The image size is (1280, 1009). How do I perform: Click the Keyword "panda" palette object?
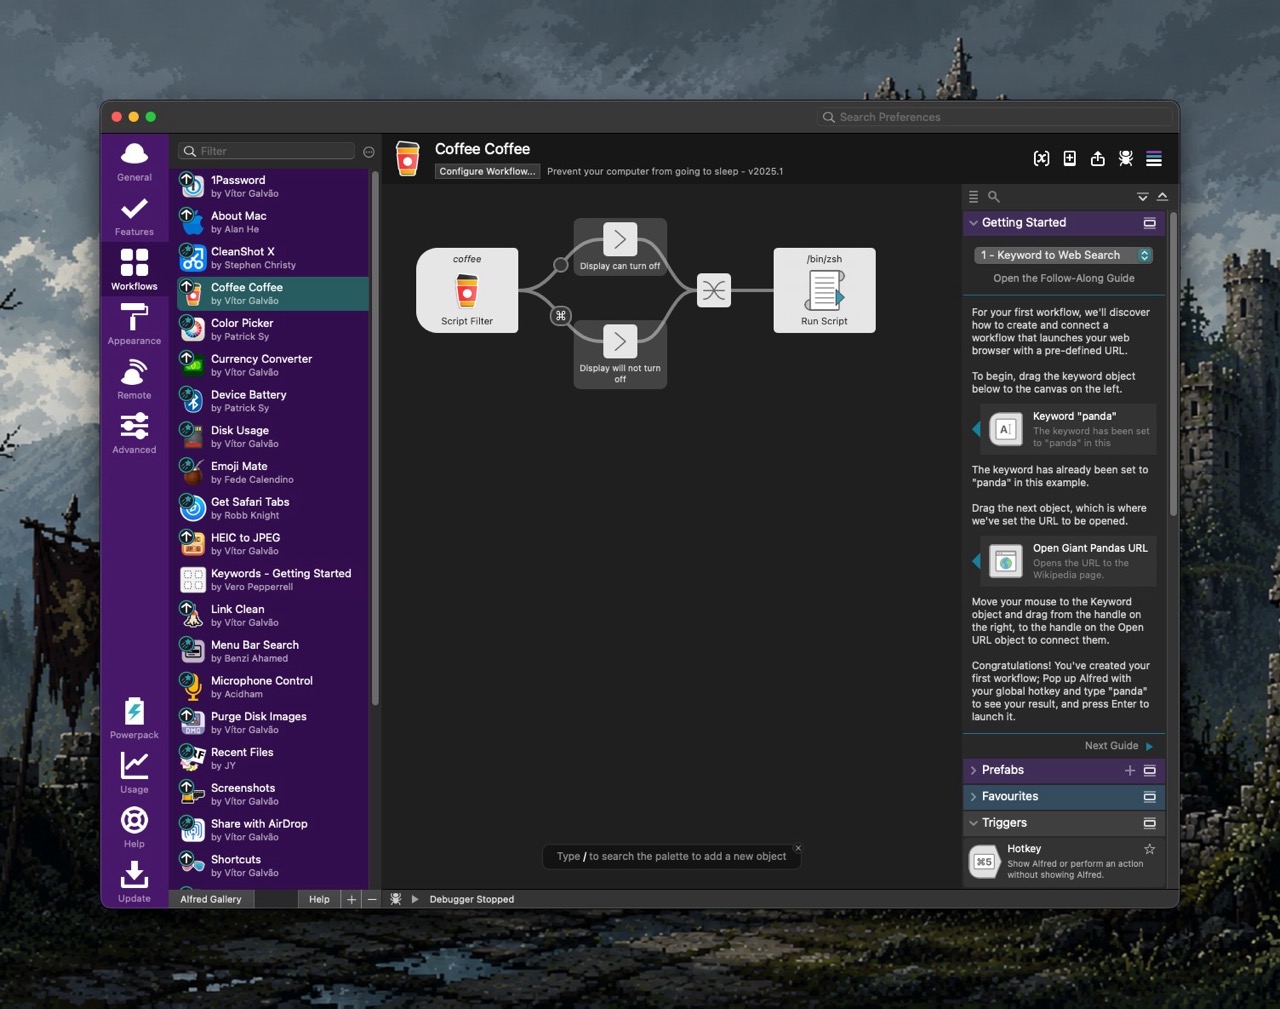pos(1069,429)
